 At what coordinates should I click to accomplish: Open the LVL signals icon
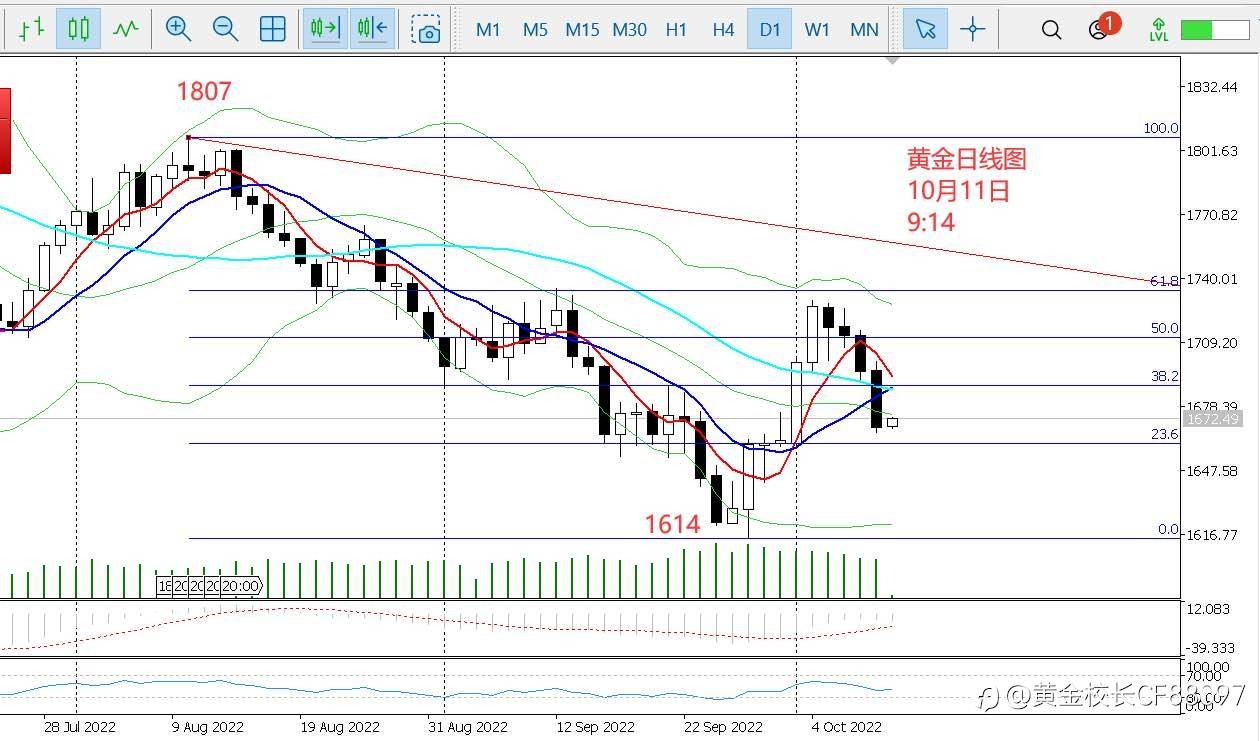click(x=1158, y=29)
